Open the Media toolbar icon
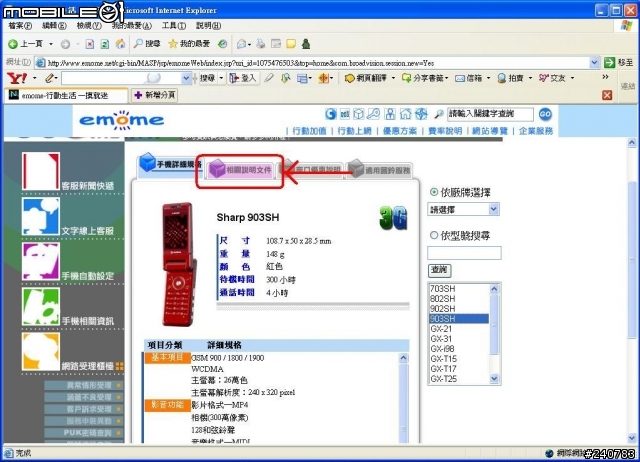The image size is (640, 462). (222, 44)
